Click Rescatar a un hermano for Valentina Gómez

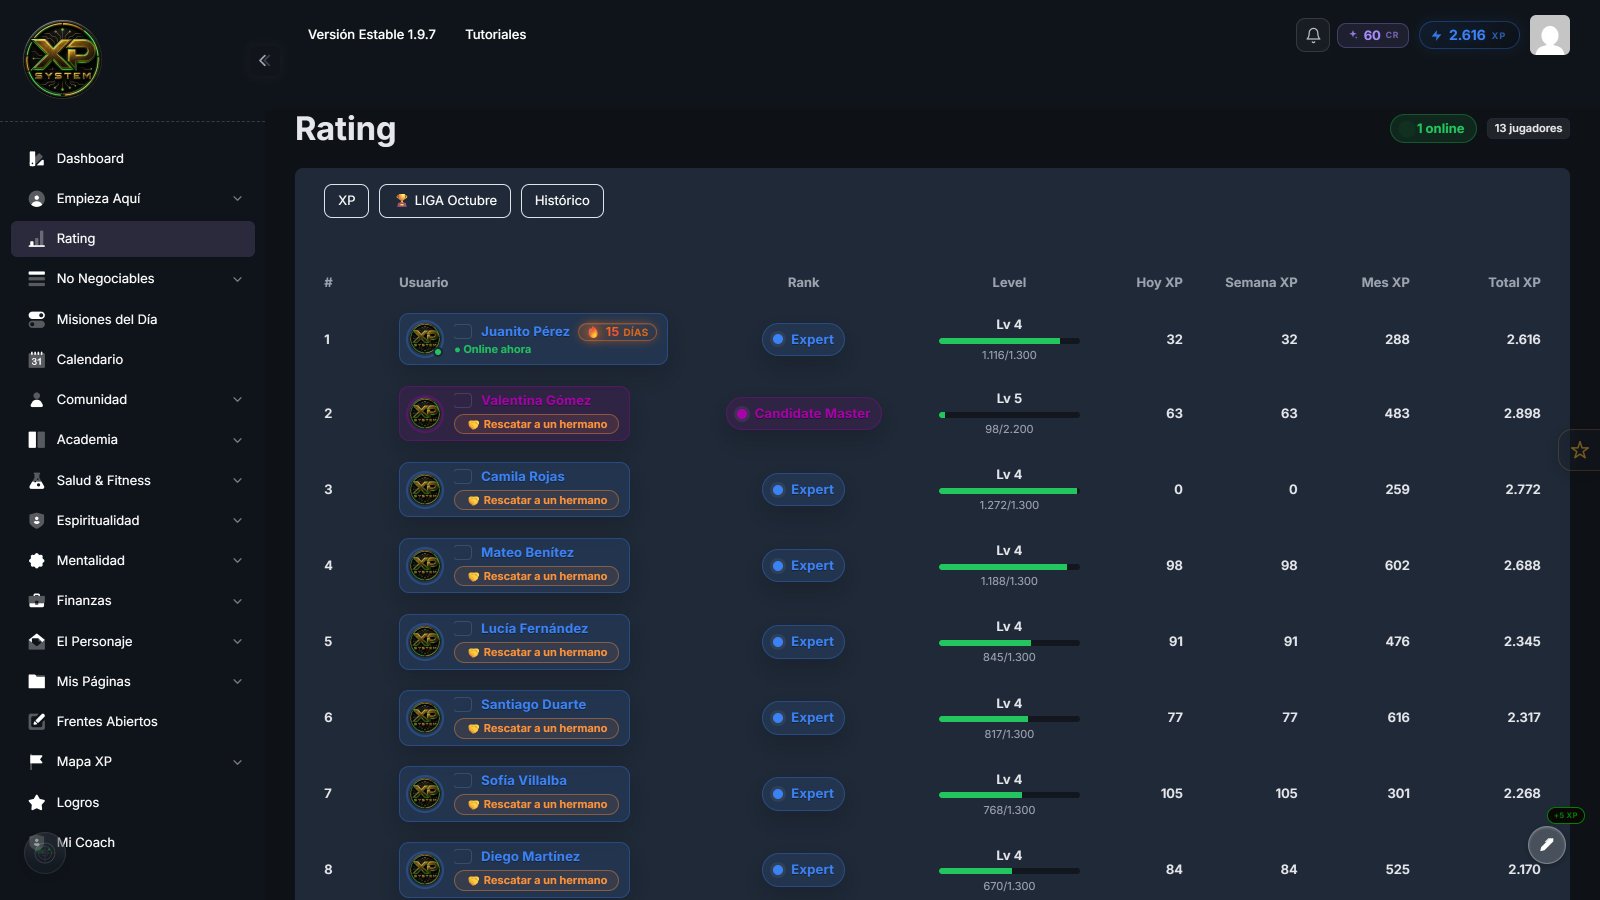(537, 424)
